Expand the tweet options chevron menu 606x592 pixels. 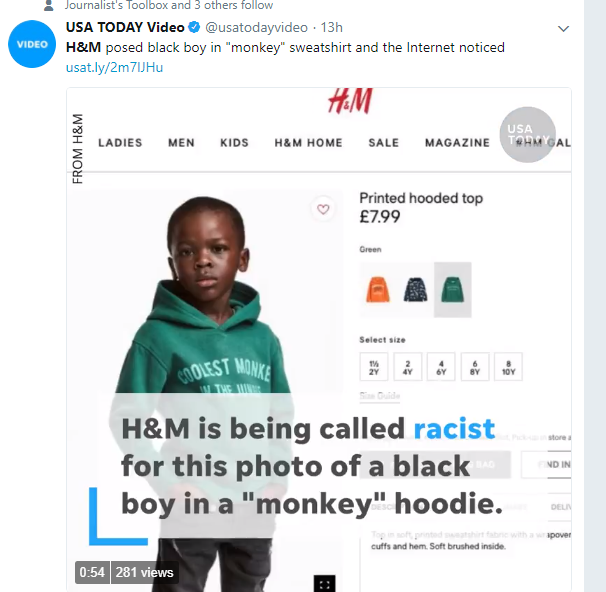pos(563,28)
